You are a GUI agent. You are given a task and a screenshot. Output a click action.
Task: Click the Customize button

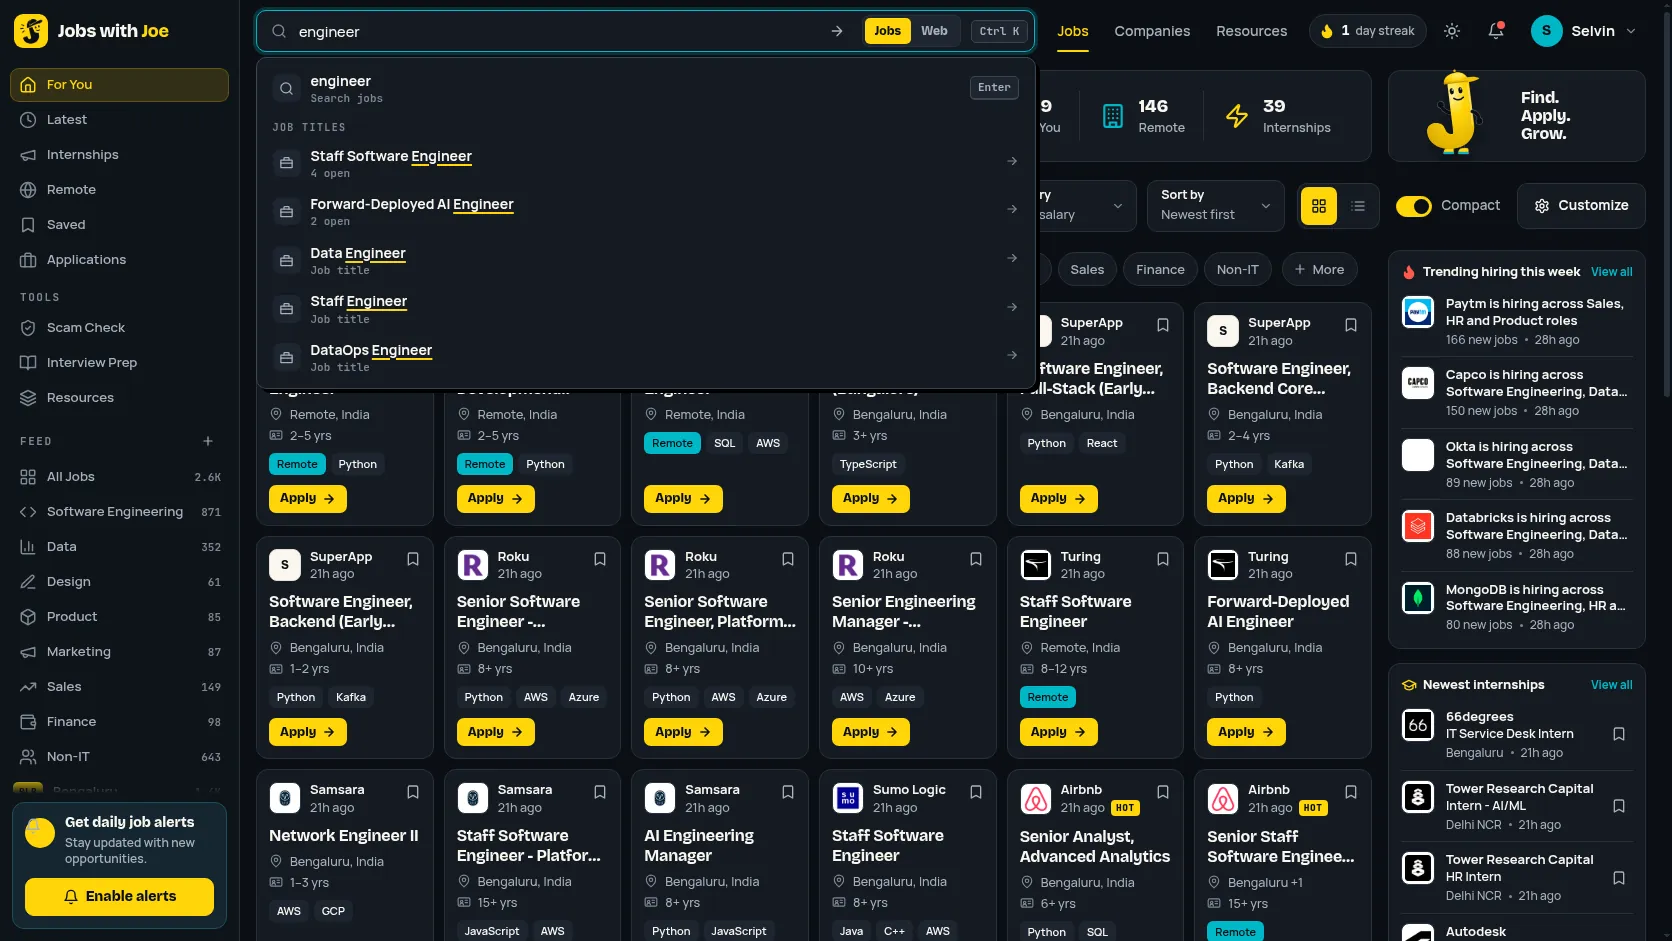coord(1581,206)
